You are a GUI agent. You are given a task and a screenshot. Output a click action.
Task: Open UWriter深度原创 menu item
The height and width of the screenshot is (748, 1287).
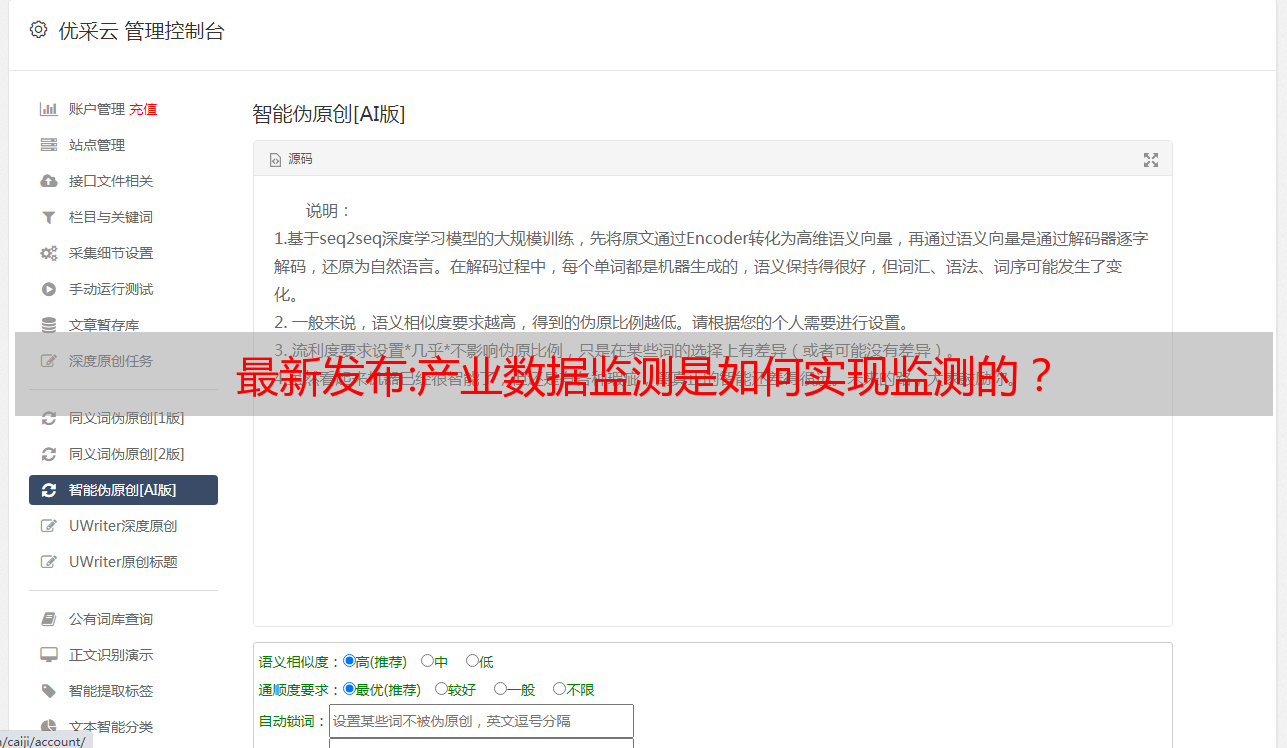pos(123,526)
